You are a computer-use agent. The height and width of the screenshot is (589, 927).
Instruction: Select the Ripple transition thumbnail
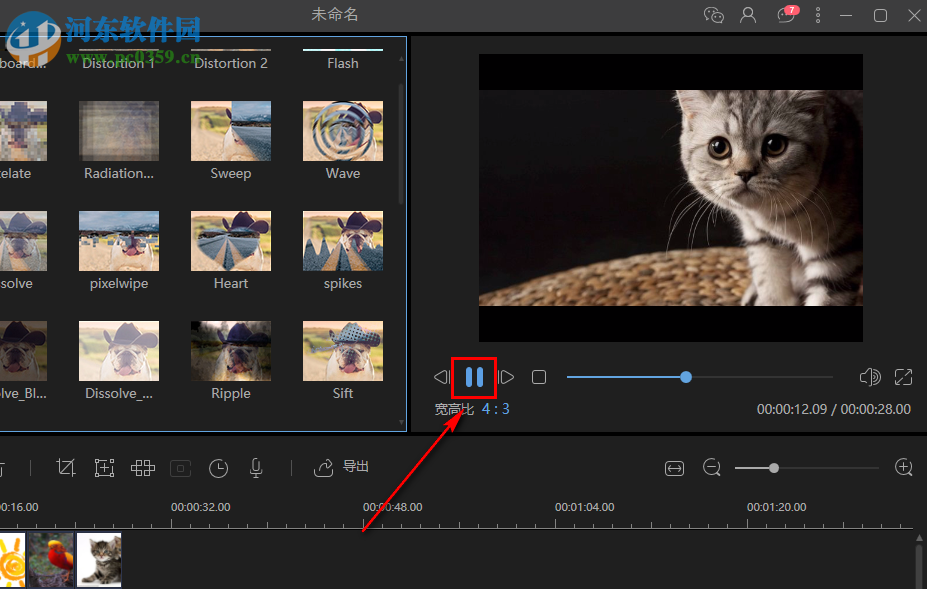coord(231,351)
